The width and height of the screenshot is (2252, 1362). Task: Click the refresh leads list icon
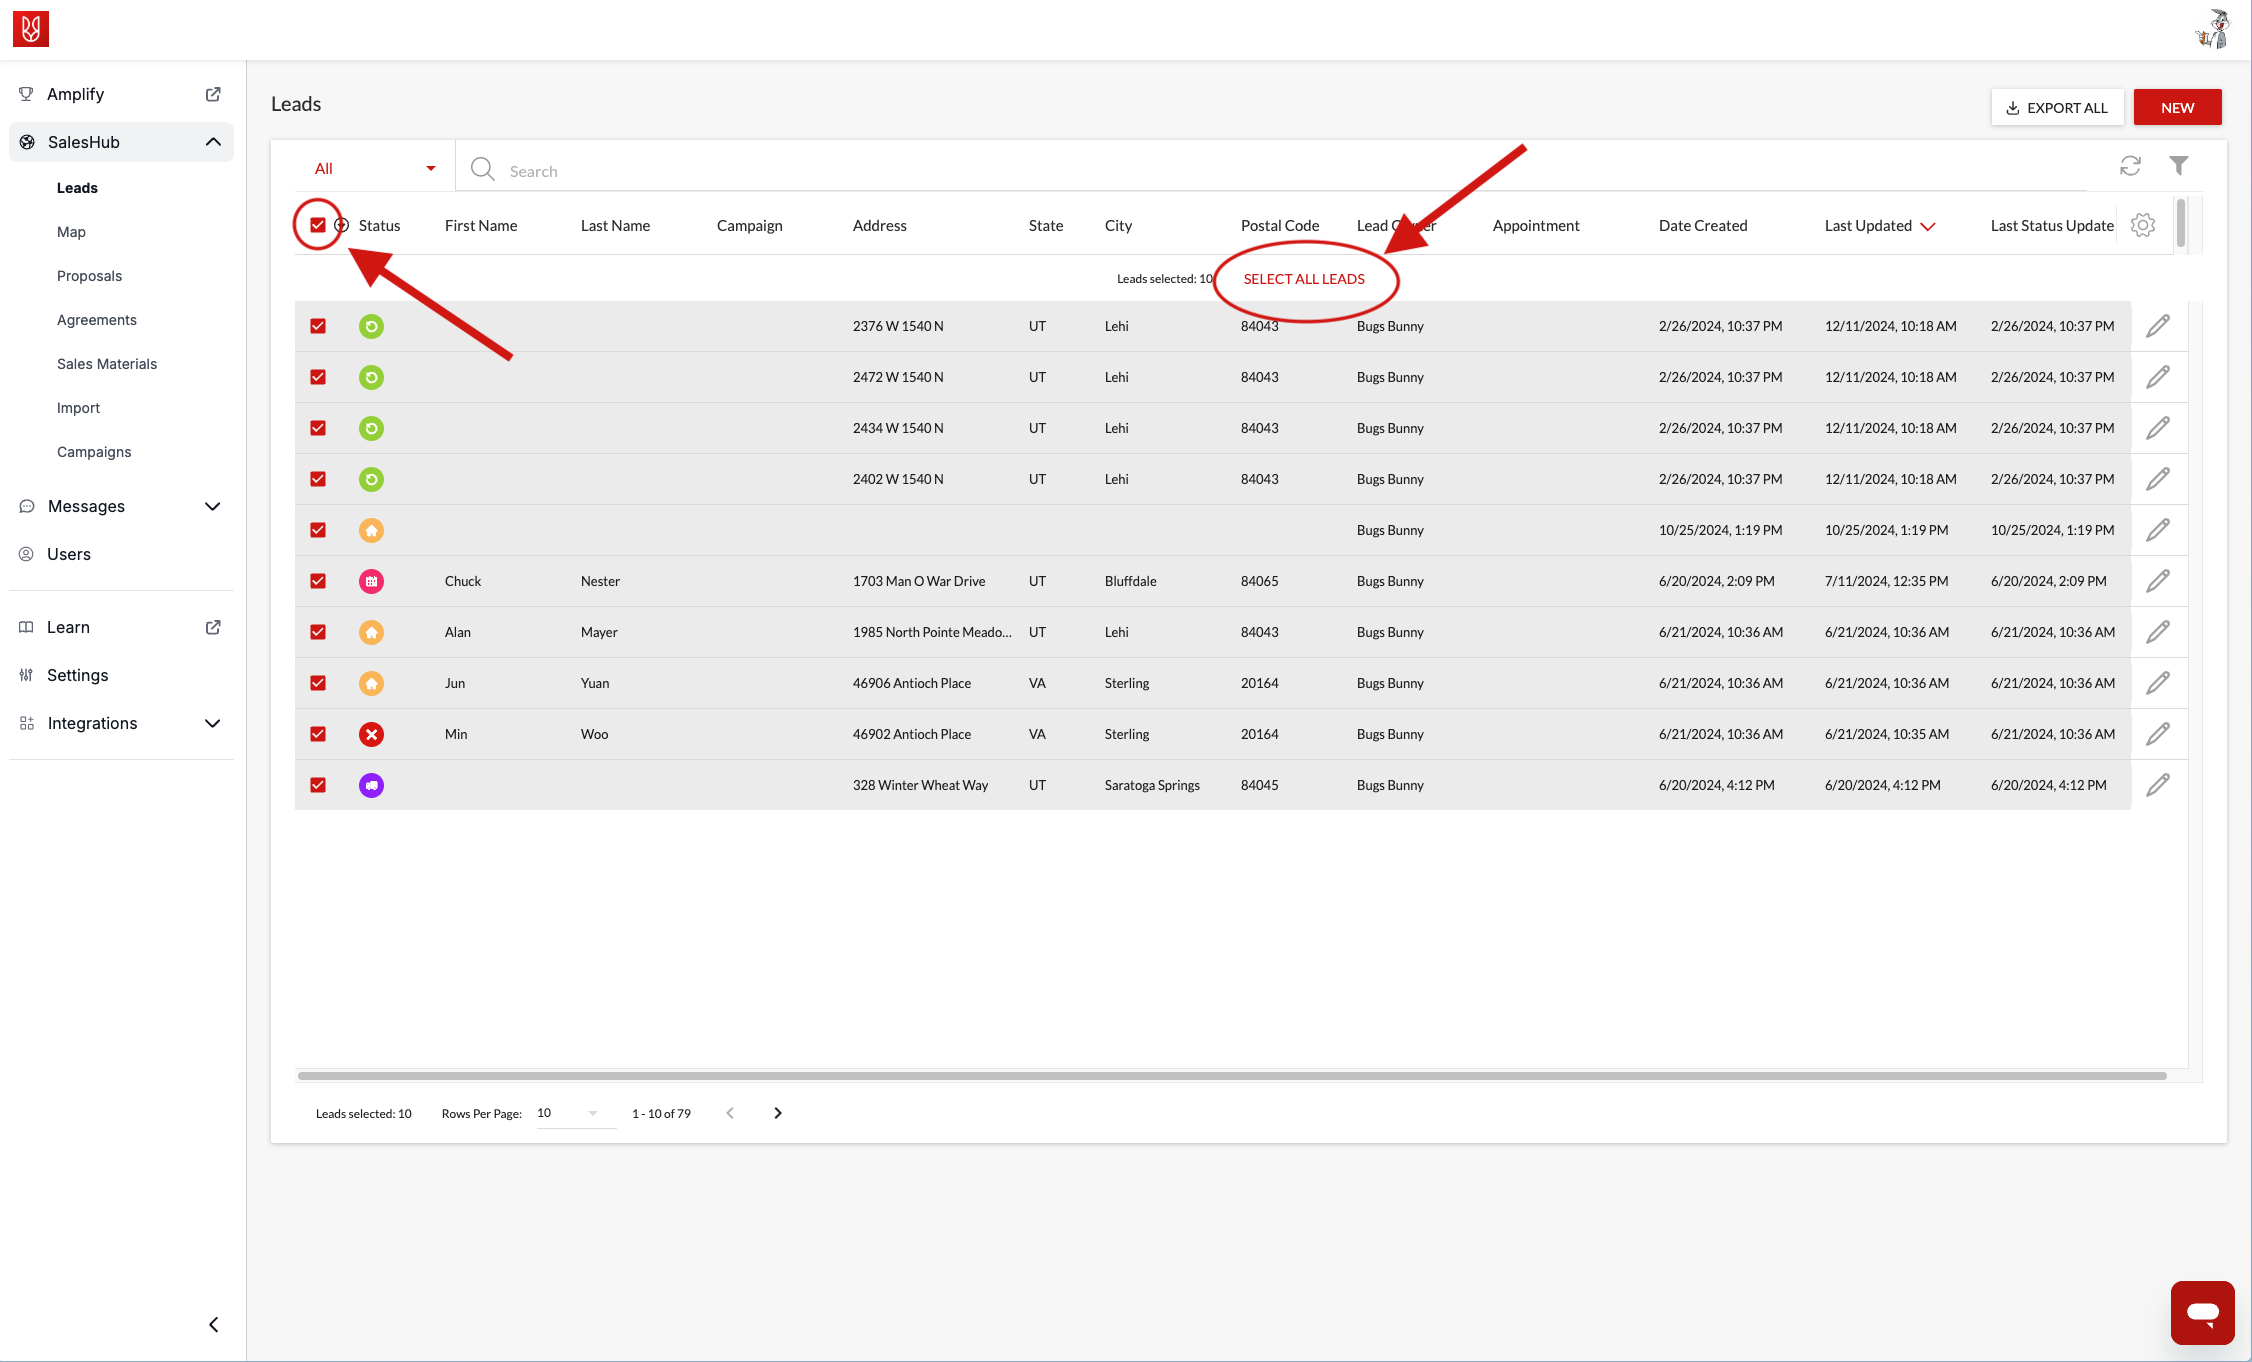pos(2130,166)
